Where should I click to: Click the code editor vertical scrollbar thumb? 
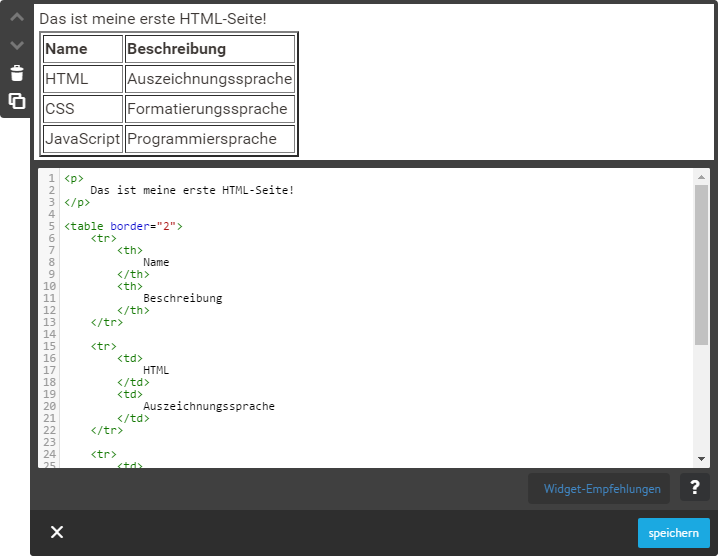pos(701,265)
